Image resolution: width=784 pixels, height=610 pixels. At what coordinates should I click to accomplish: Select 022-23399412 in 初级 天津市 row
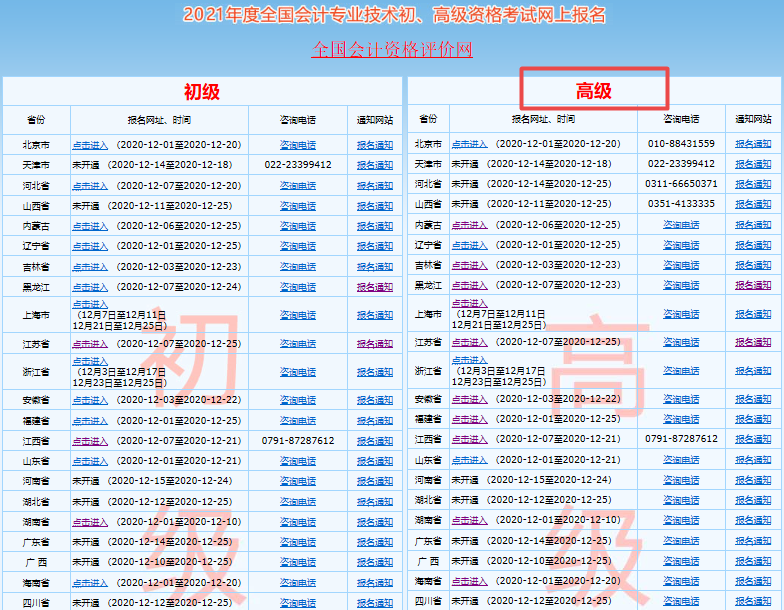point(298,165)
